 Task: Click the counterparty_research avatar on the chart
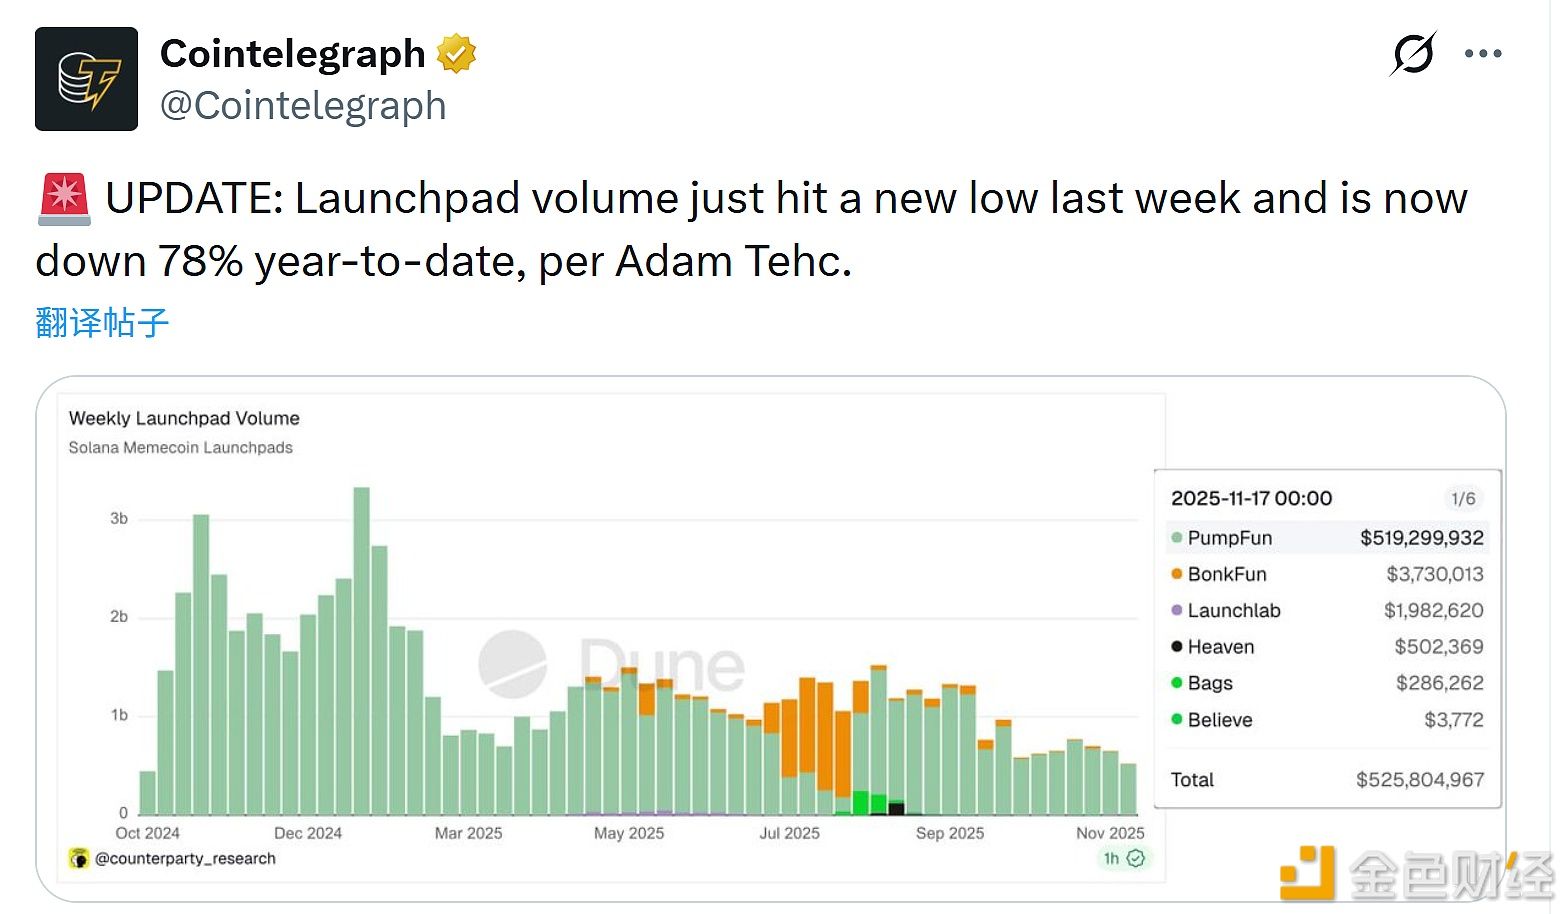(x=78, y=858)
